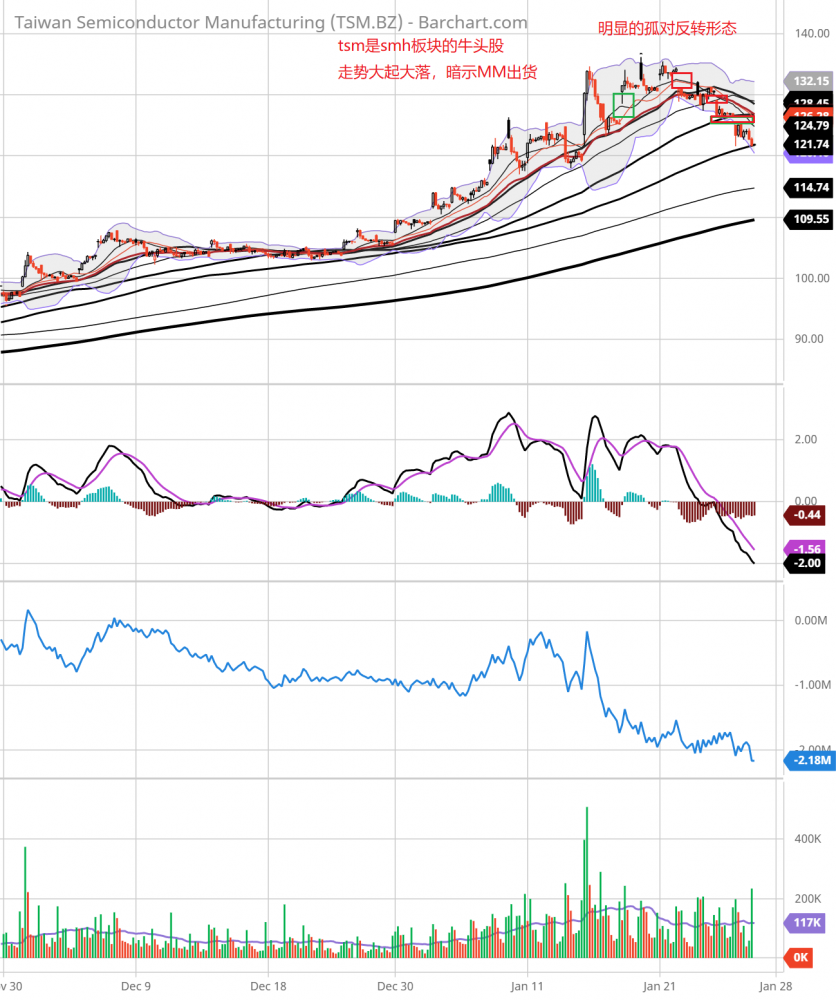Select the red 0K volume tag
This screenshot has height=1000, width=836.
801,958
